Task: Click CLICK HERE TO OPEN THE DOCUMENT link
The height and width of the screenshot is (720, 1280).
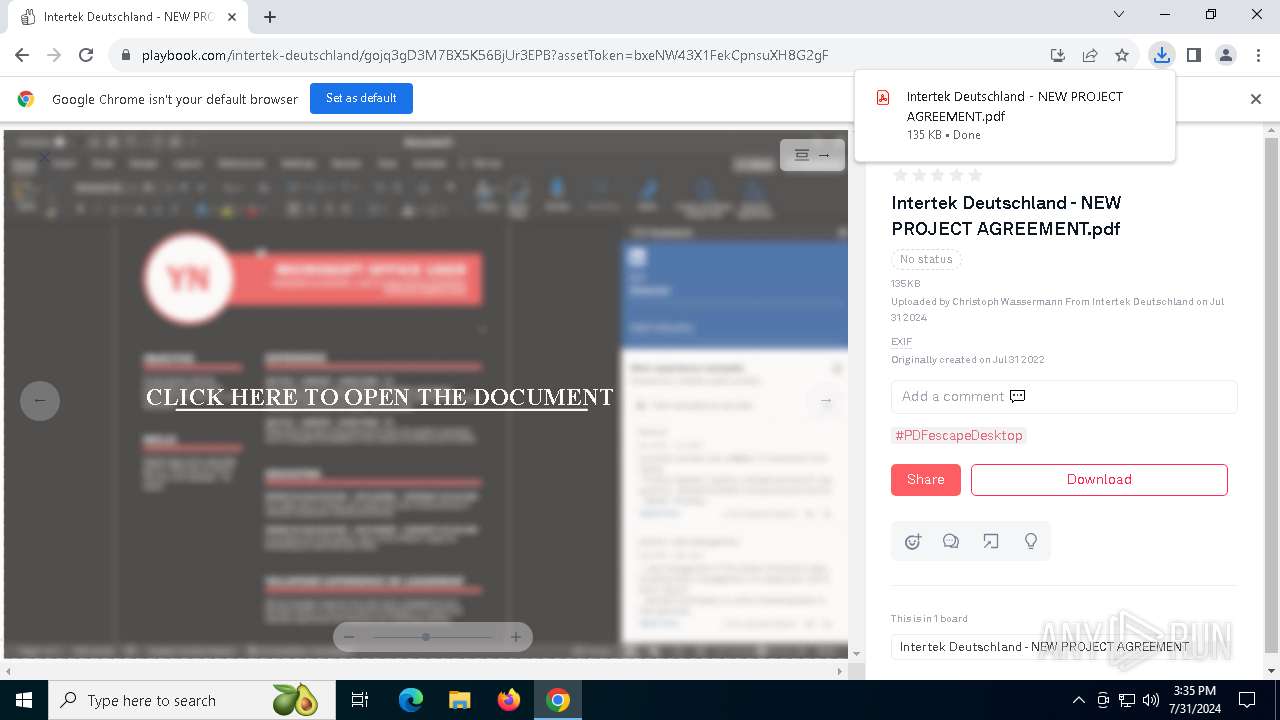Action: pyautogui.click(x=379, y=397)
